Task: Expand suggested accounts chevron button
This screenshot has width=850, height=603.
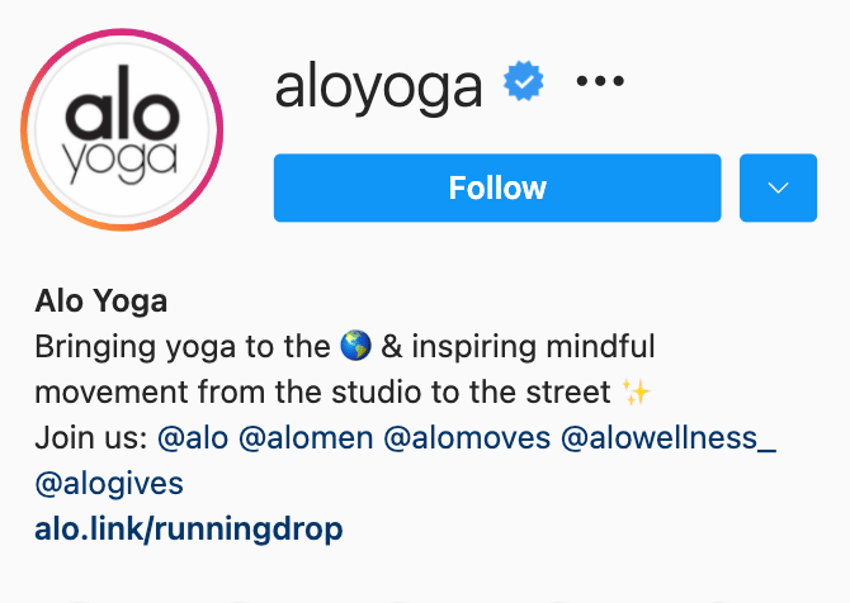Action: [778, 188]
